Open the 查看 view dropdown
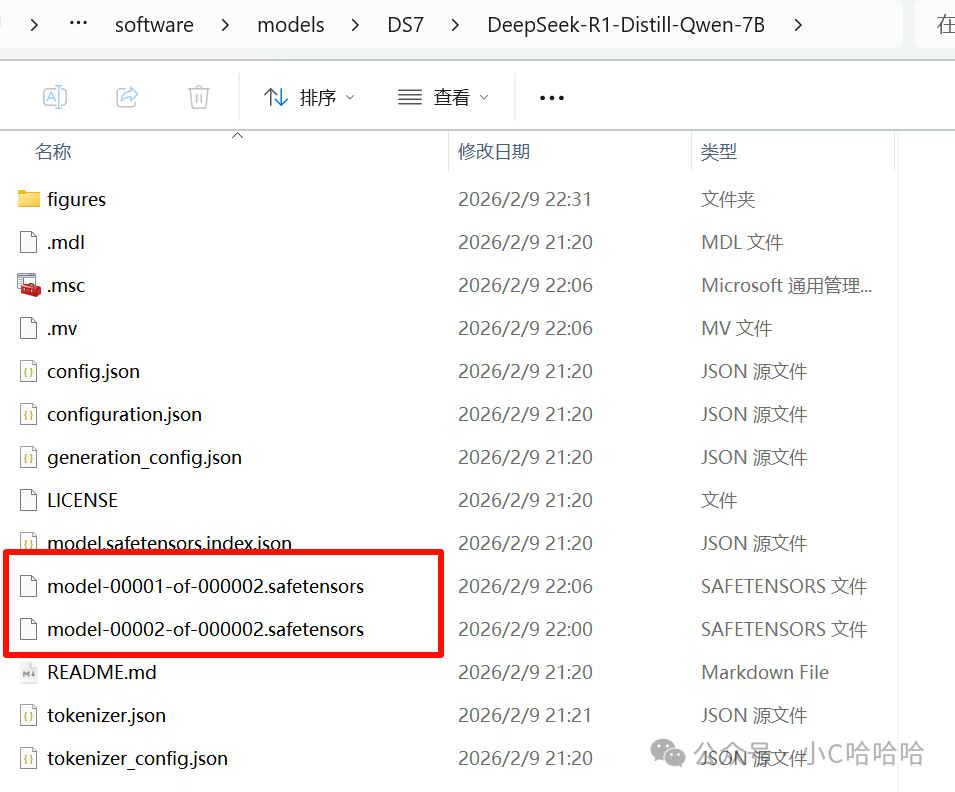The width and height of the screenshot is (955, 792). click(x=443, y=97)
